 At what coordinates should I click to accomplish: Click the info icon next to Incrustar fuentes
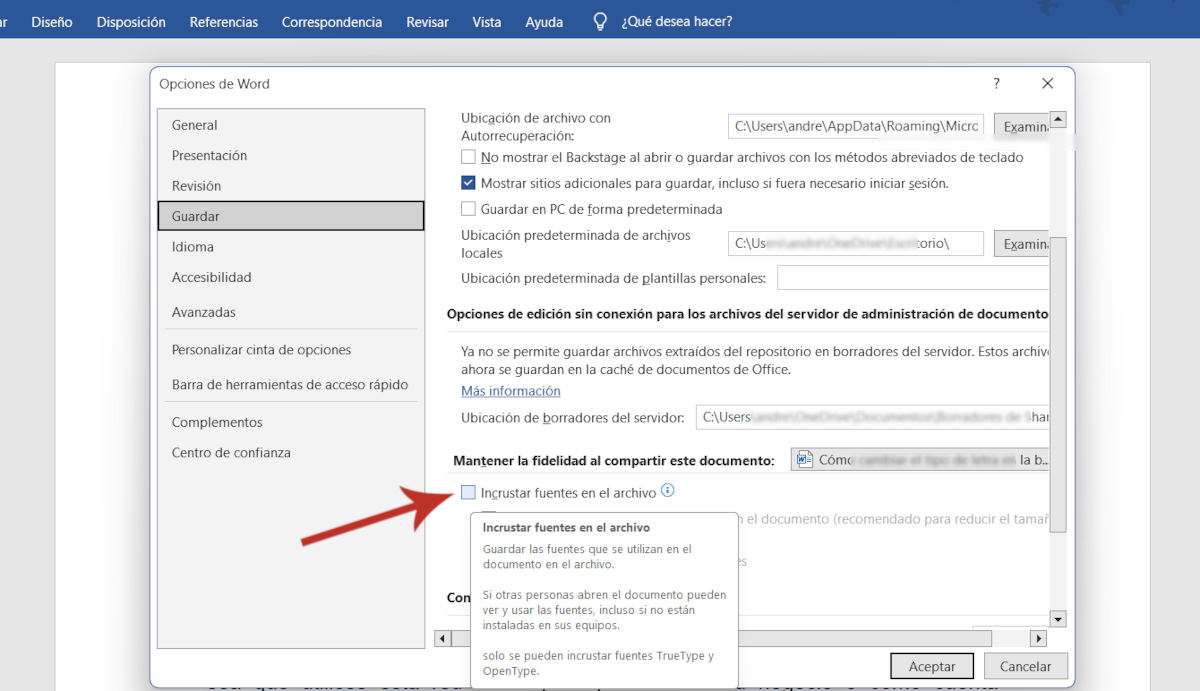(x=668, y=491)
